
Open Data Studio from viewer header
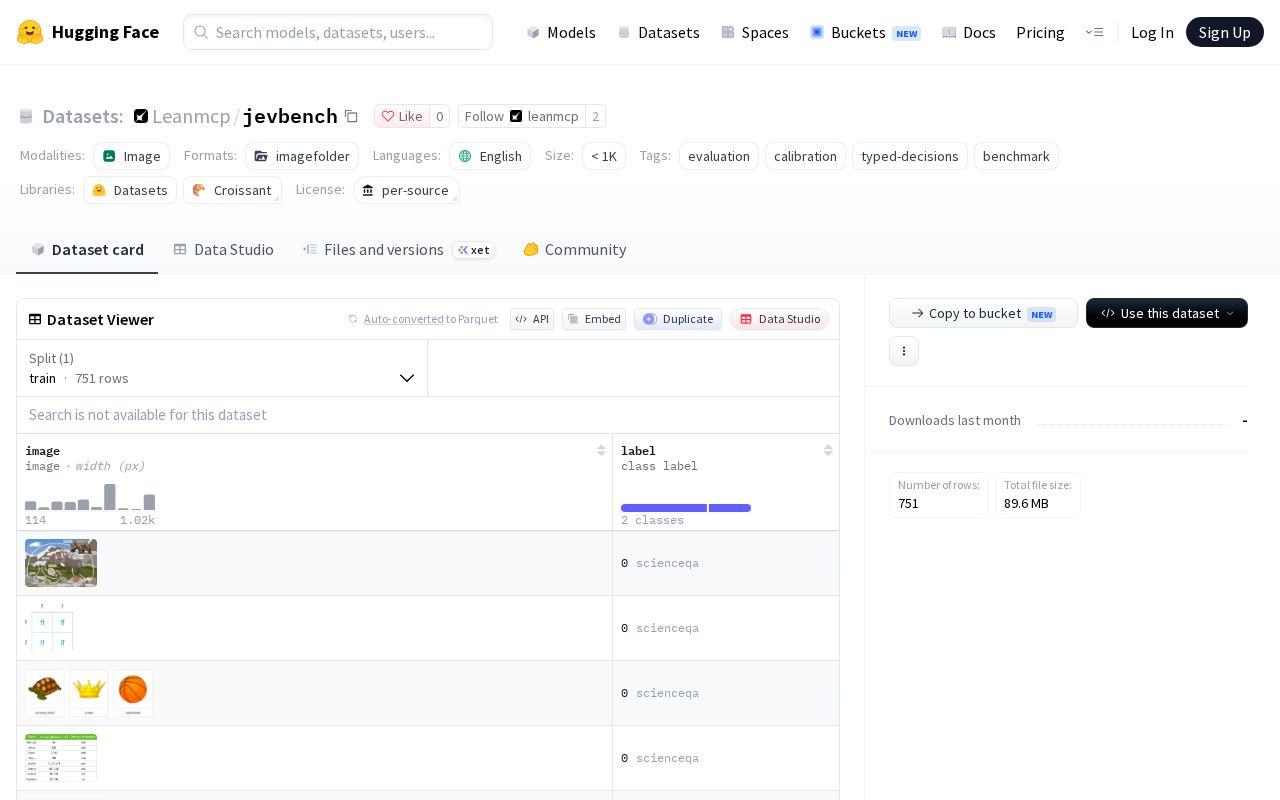(x=779, y=319)
